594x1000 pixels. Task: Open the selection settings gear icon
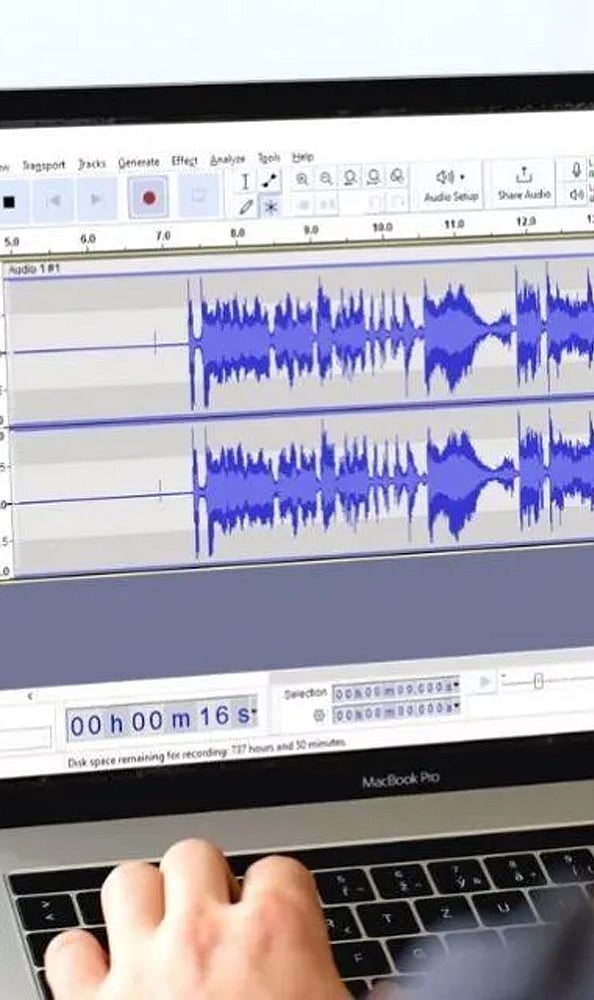click(319, 716)
